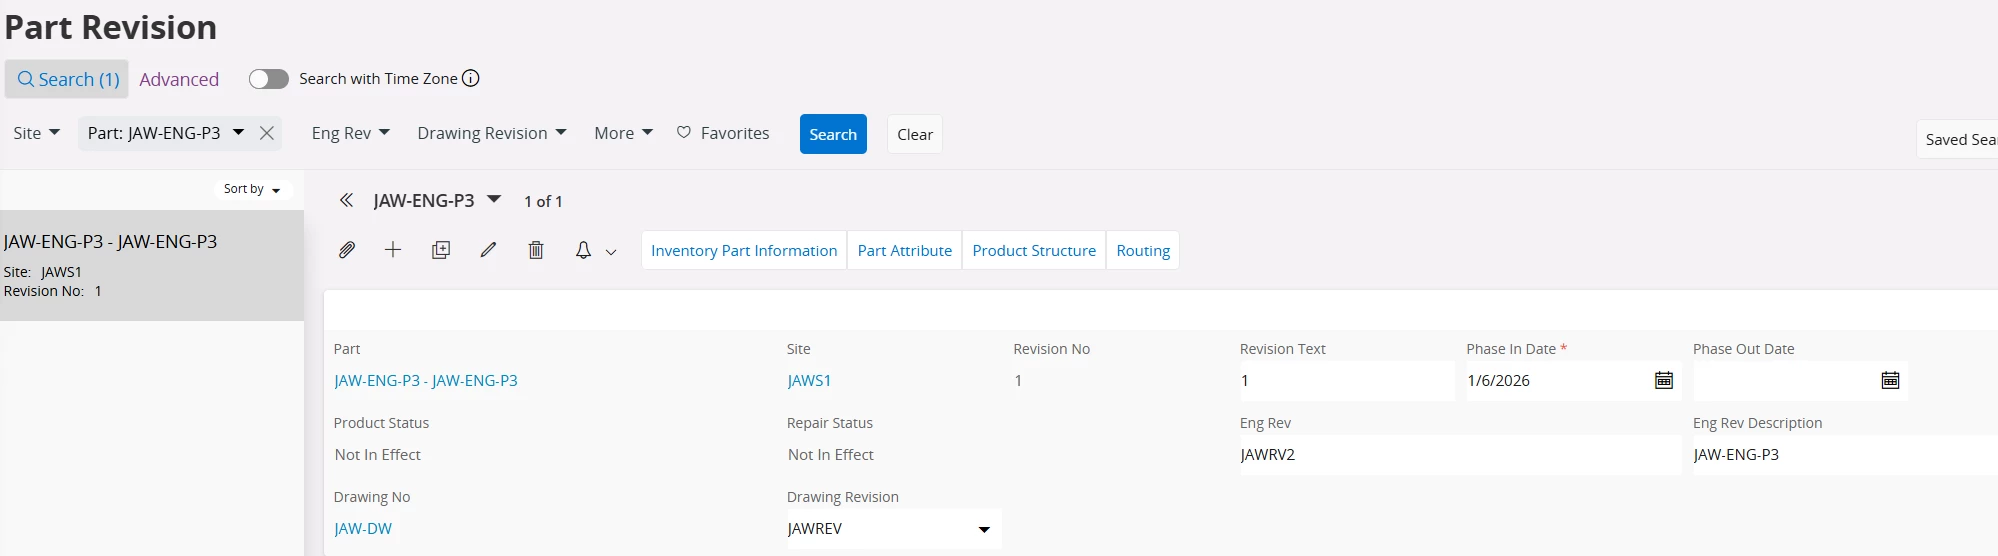The height and width of the screenshot is (556, 1998).
Task: Remove the Part JAW-ENG-P3 filter
Action: coord(267,133)
